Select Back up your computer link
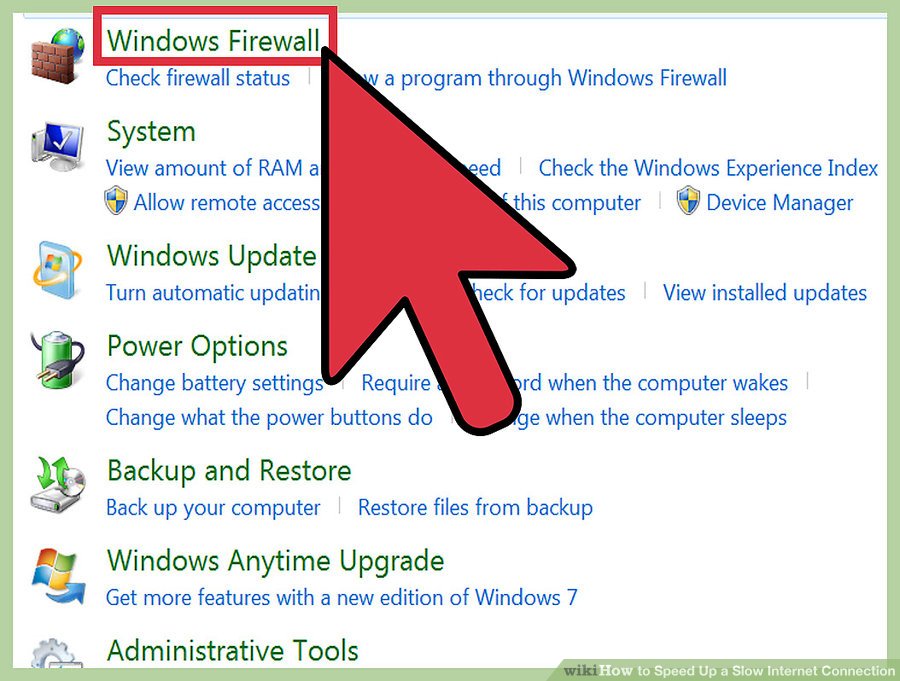 (213, 508)
